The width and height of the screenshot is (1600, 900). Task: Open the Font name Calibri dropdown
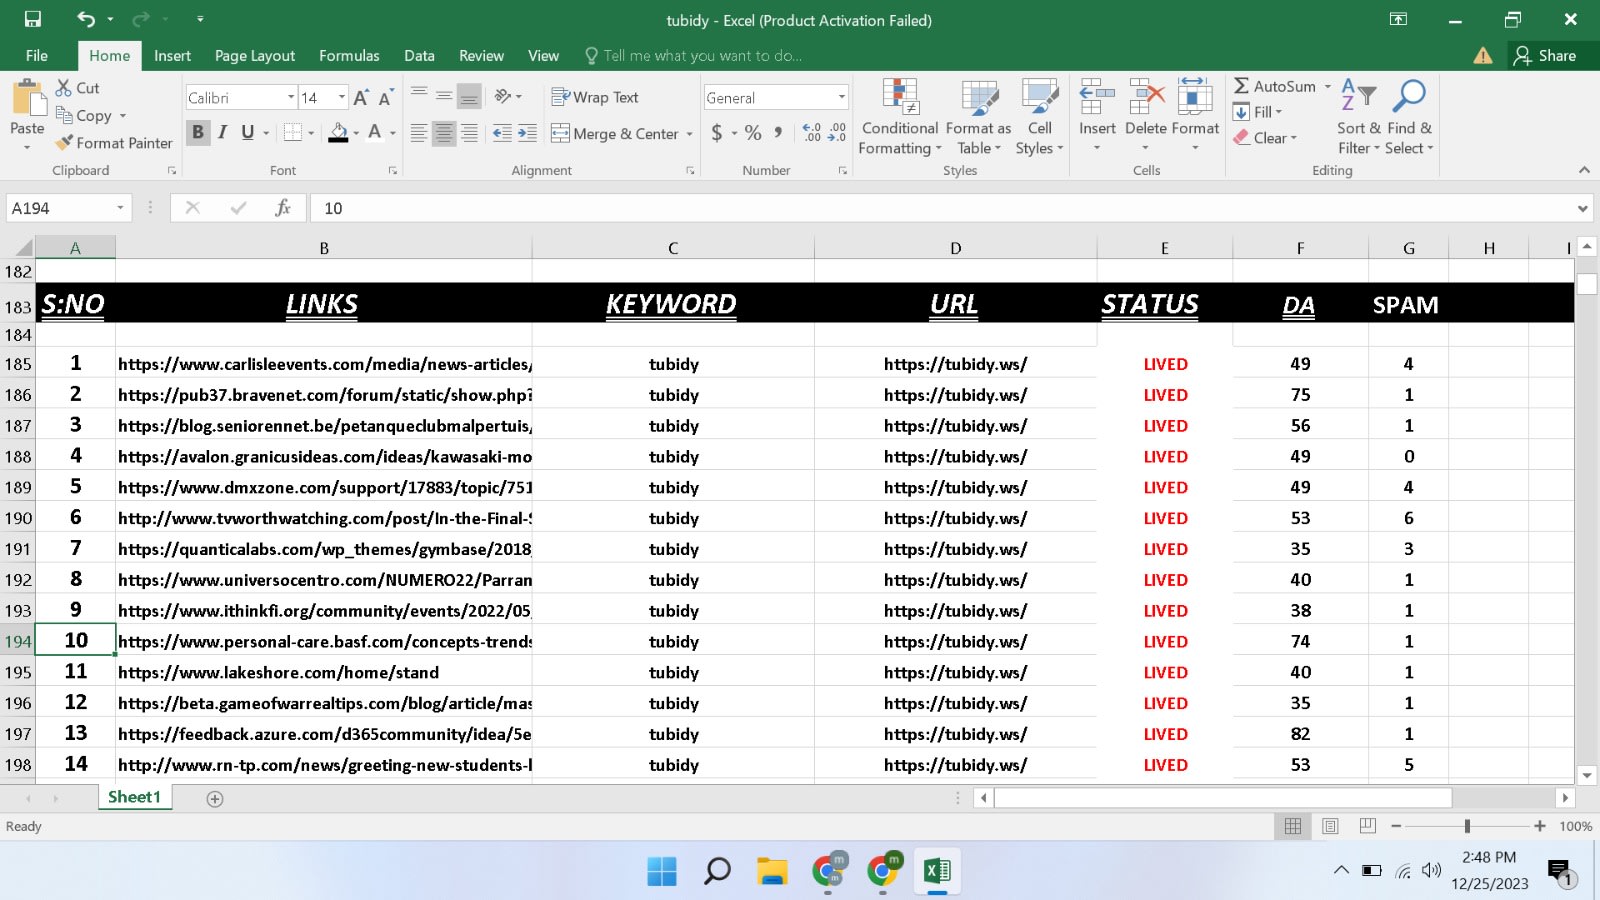[291, 97]
